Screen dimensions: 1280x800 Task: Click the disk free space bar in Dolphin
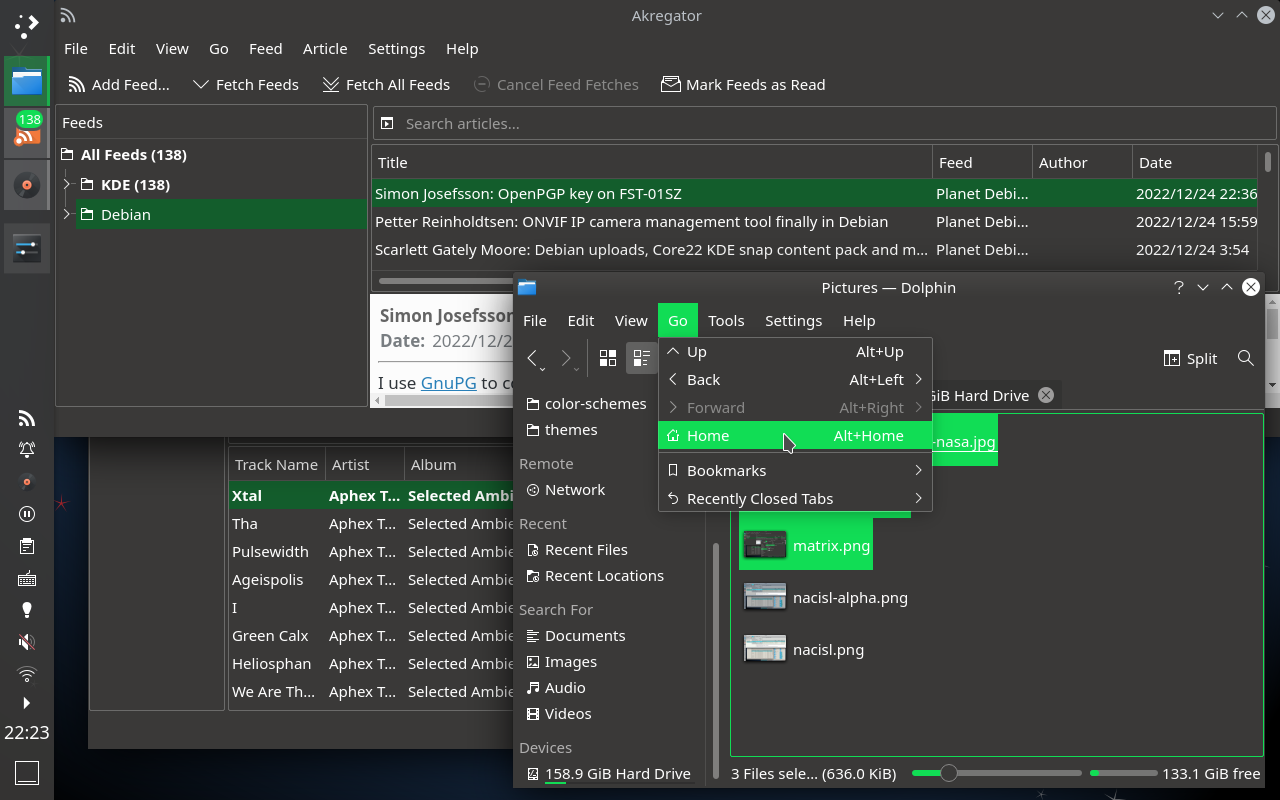tap(1123, 773)
